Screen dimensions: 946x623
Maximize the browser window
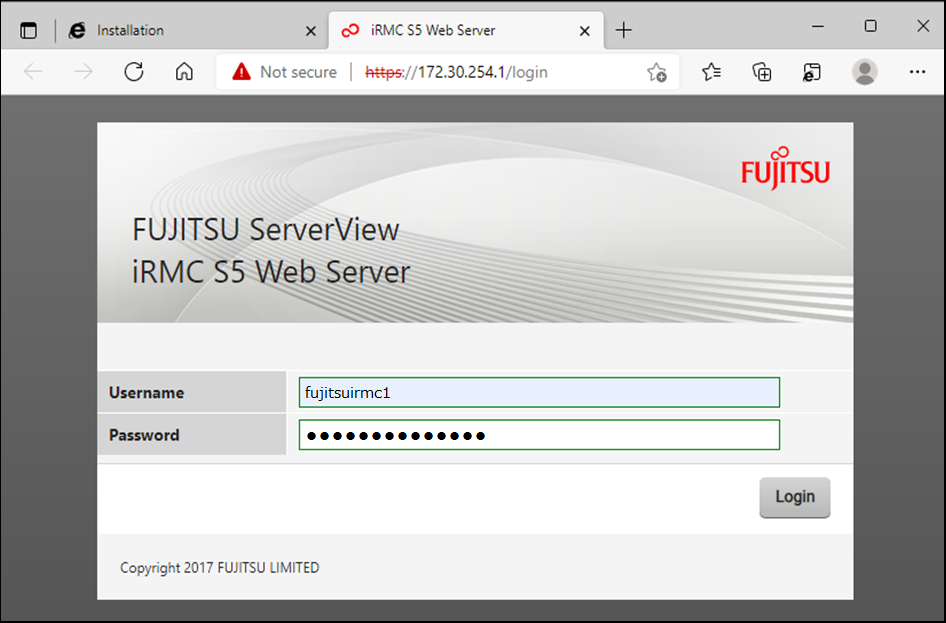[x=871, y=27]
